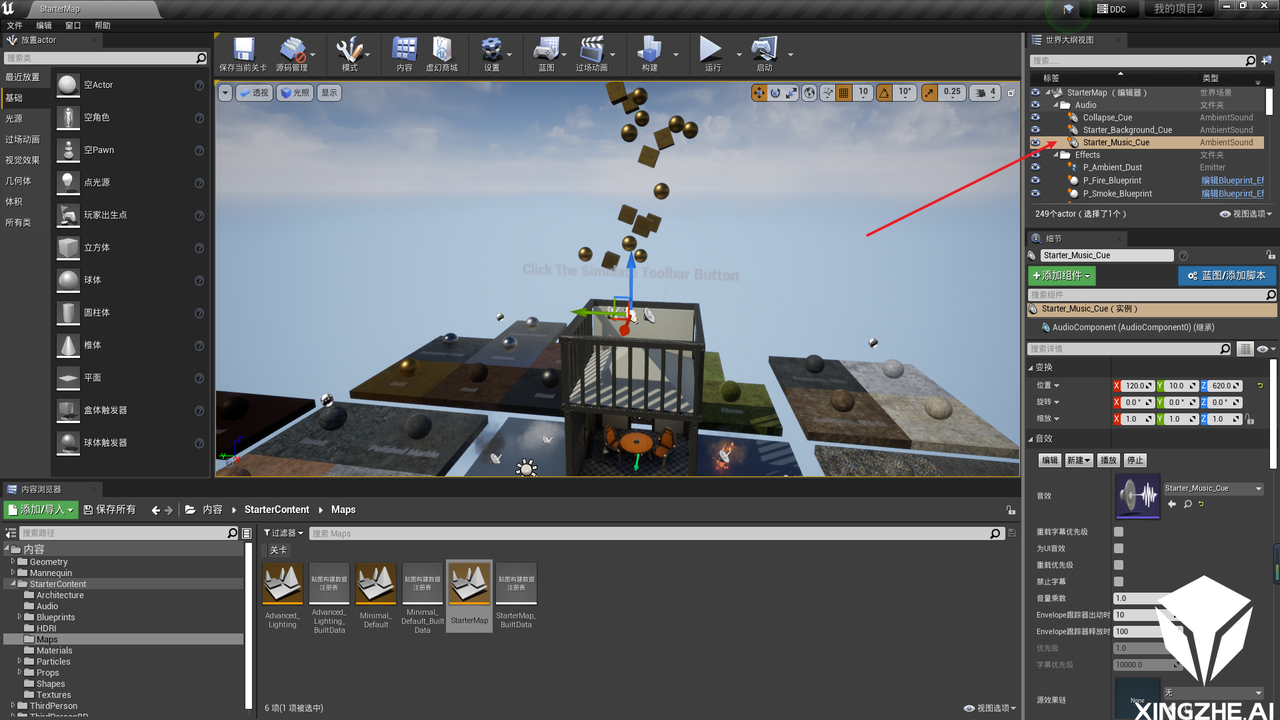Select Cone (椎体) in place panel
This screenshot has width=1280, height=720.
[132, 345]
